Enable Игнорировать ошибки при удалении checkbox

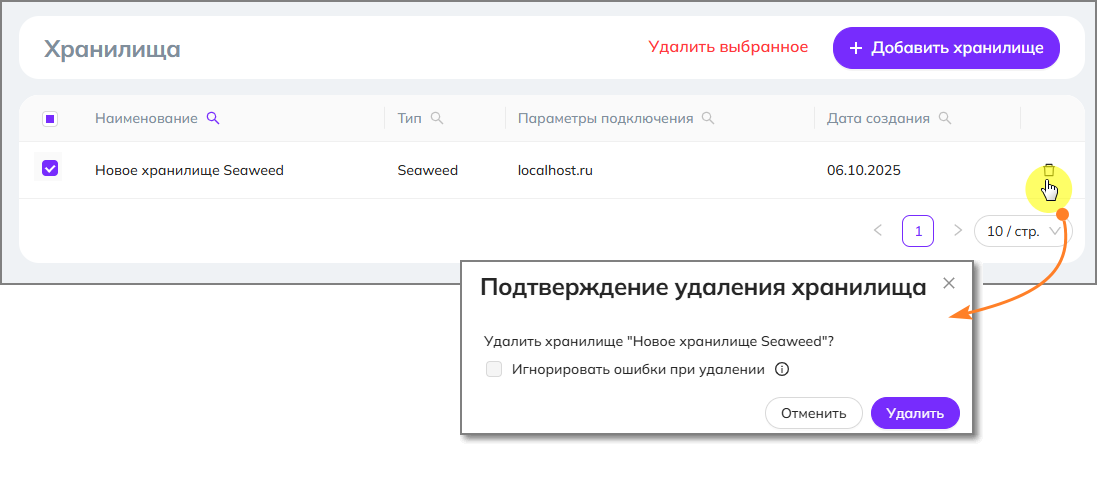click(x=494, y=369)
